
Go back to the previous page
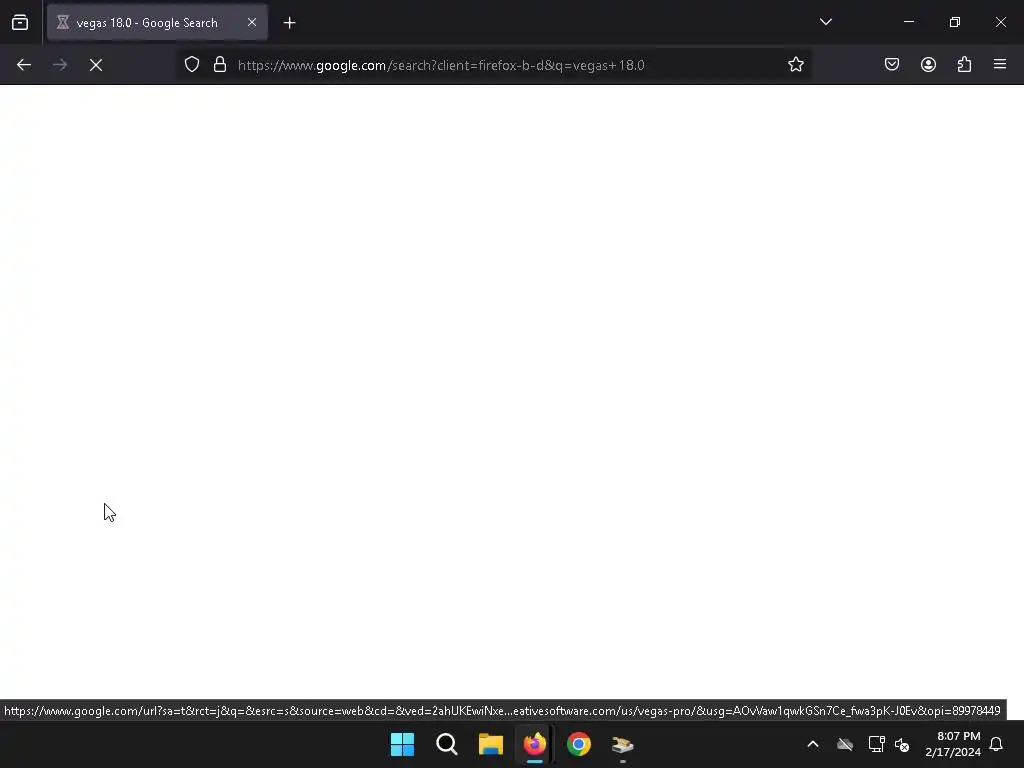(24, 65)
